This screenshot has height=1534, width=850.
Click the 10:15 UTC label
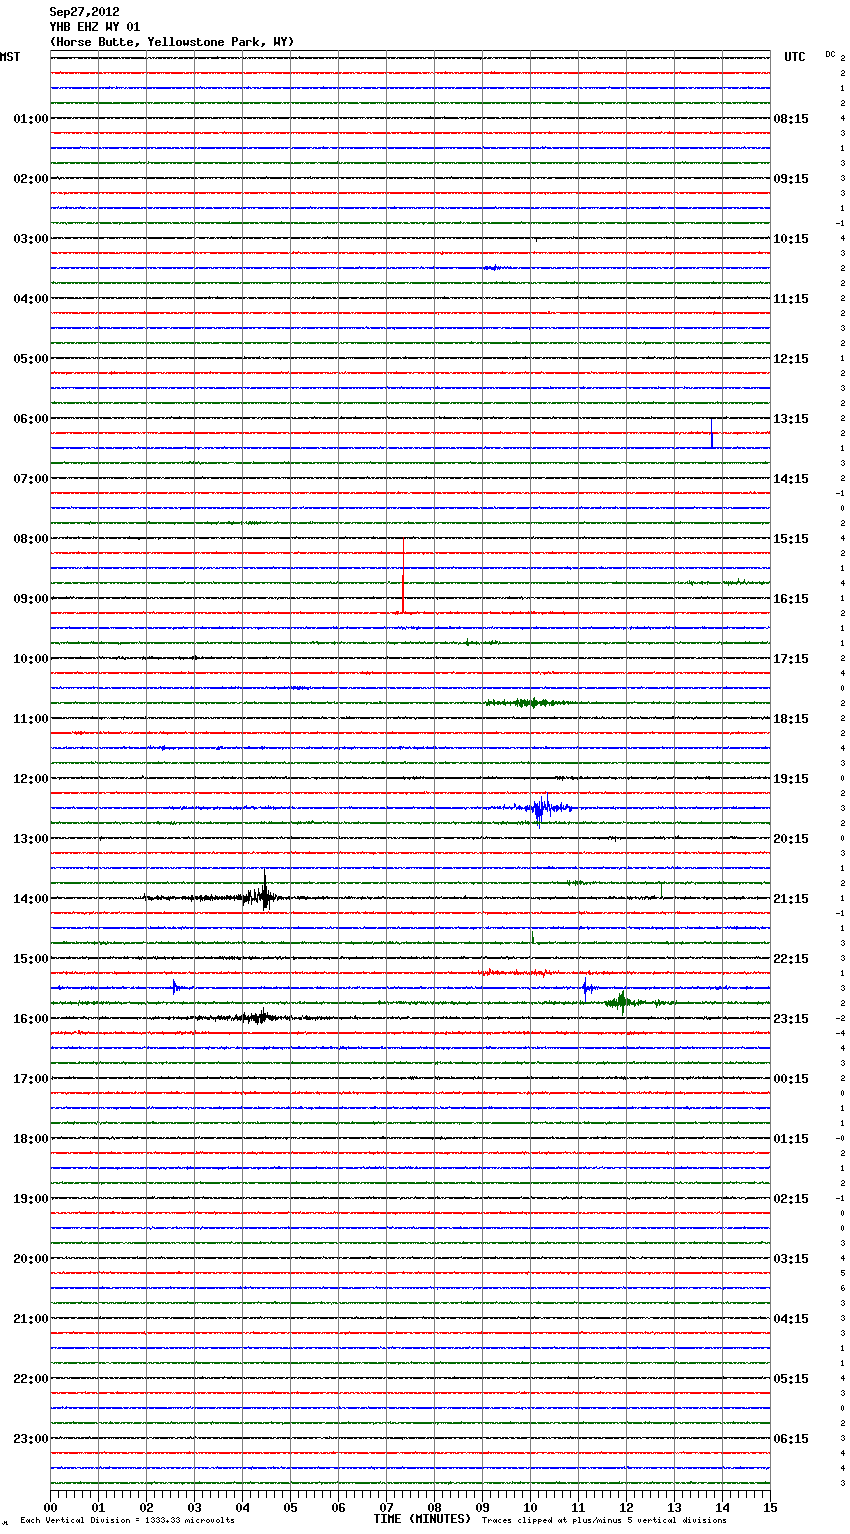pos(791,239)
